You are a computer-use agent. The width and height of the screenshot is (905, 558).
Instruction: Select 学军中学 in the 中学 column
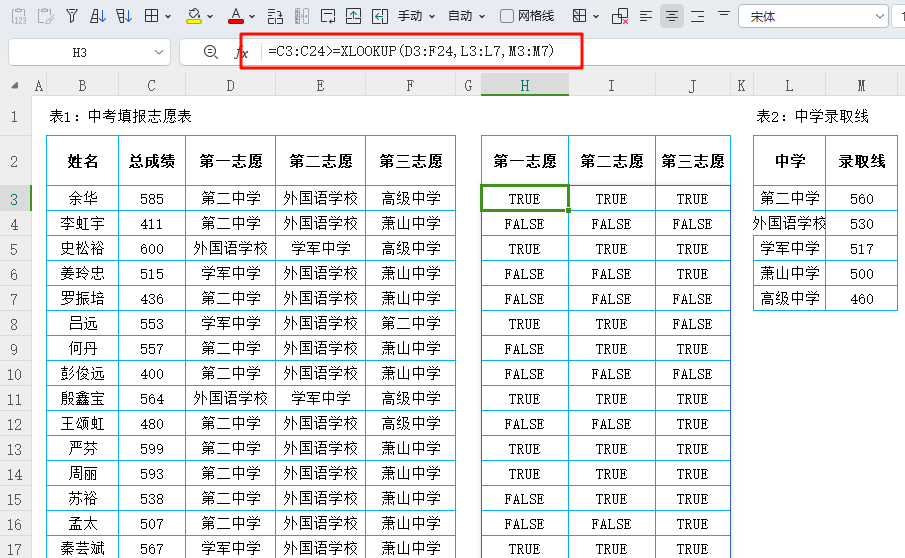tap(790, 249)
